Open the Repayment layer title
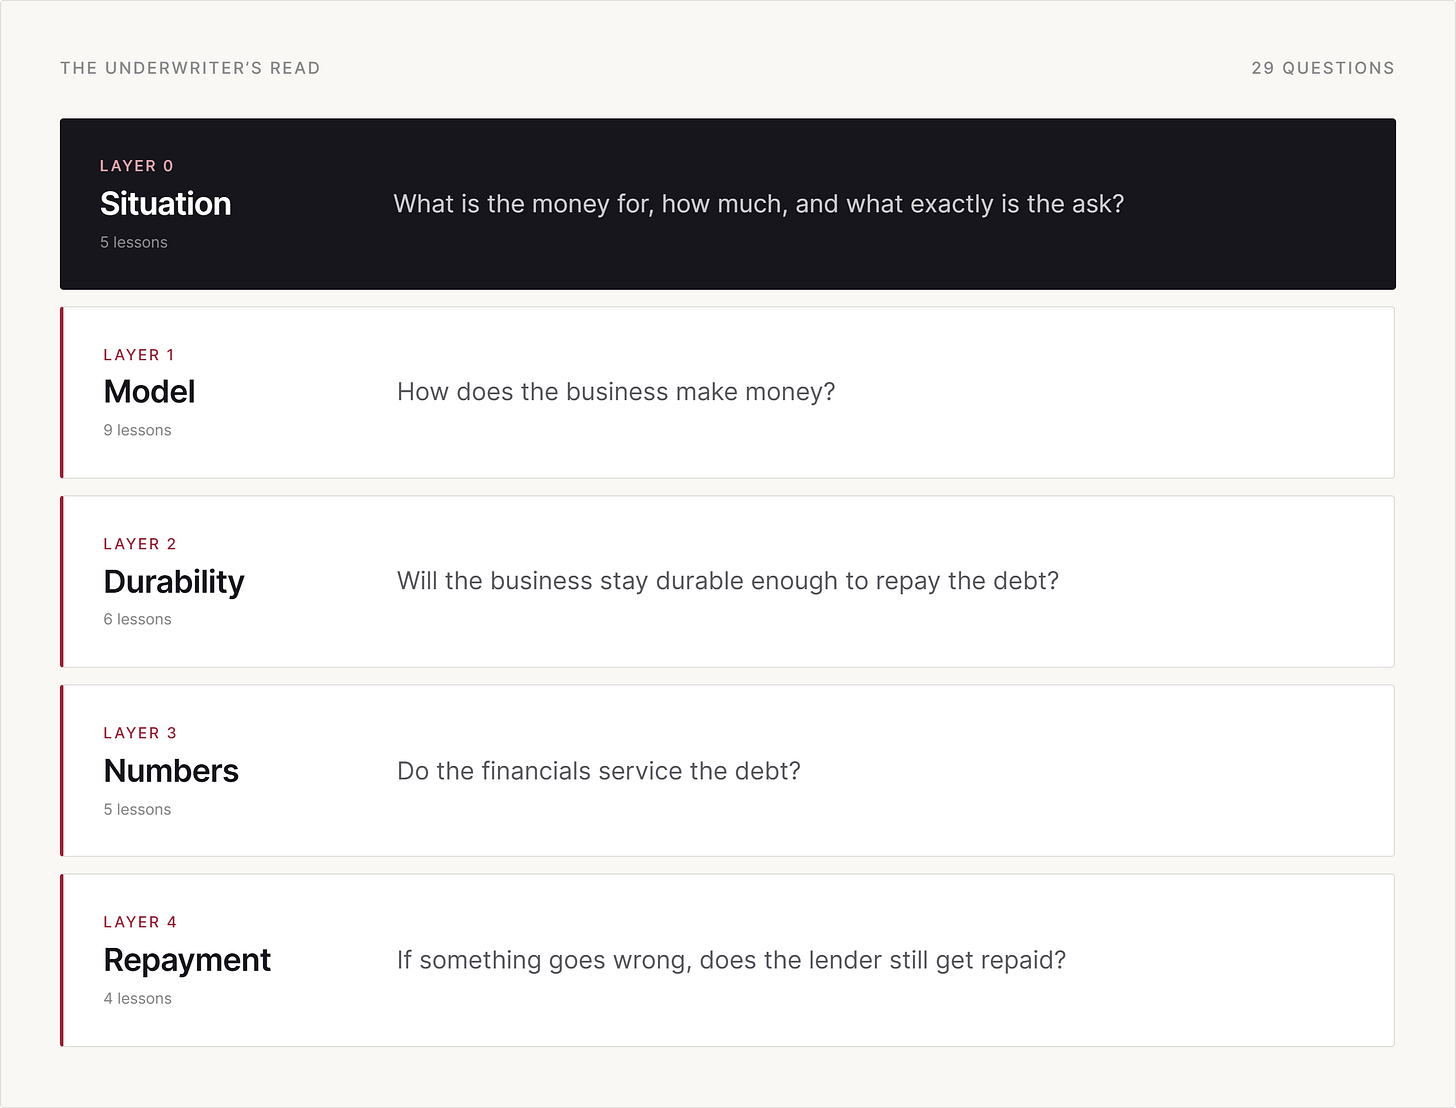 point(187,960)
